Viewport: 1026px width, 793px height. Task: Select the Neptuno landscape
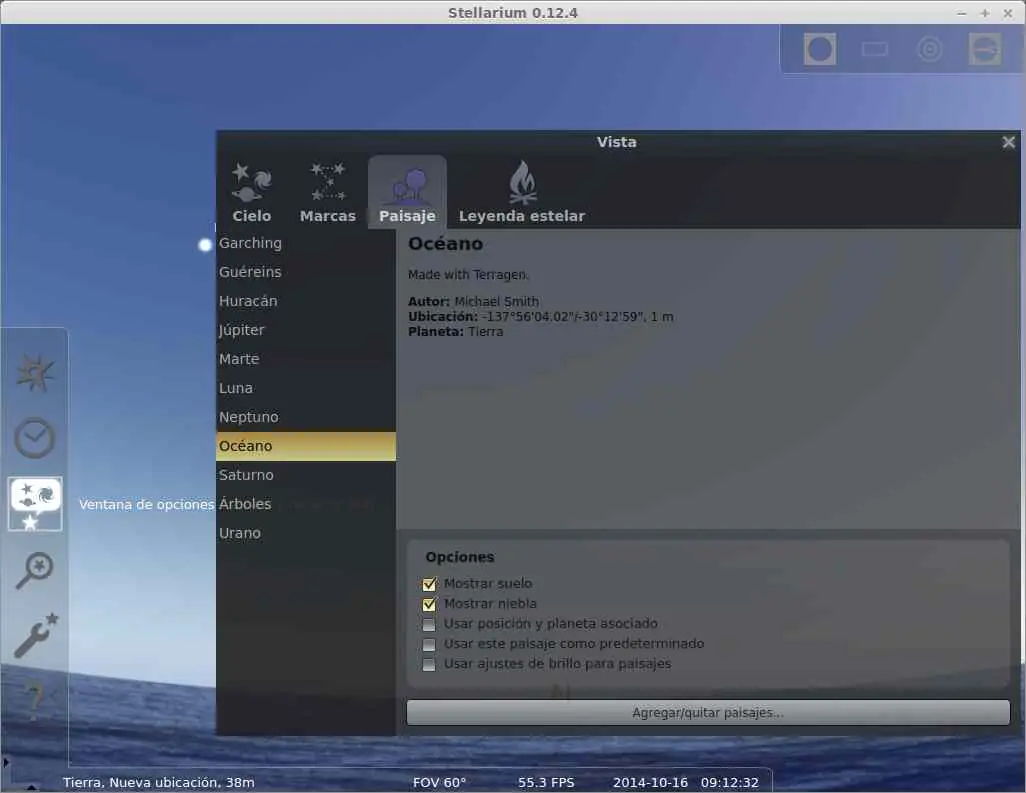306,417
